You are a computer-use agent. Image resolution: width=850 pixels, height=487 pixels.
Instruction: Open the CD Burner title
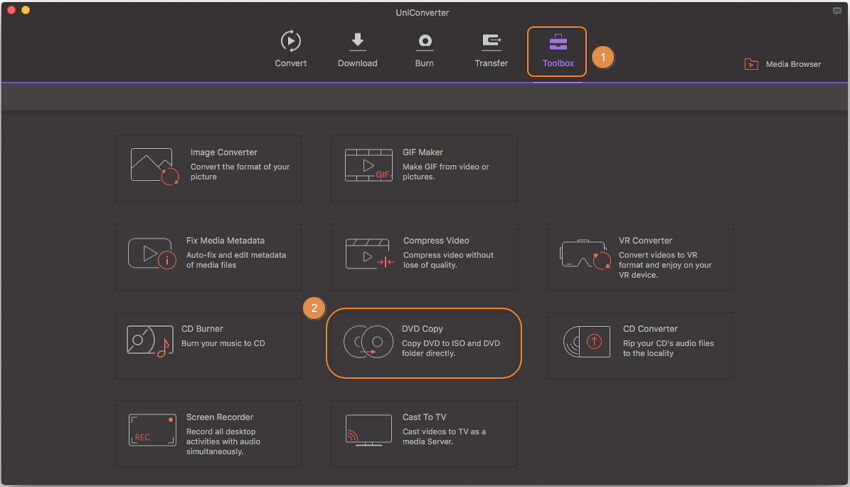coord(202,329)
